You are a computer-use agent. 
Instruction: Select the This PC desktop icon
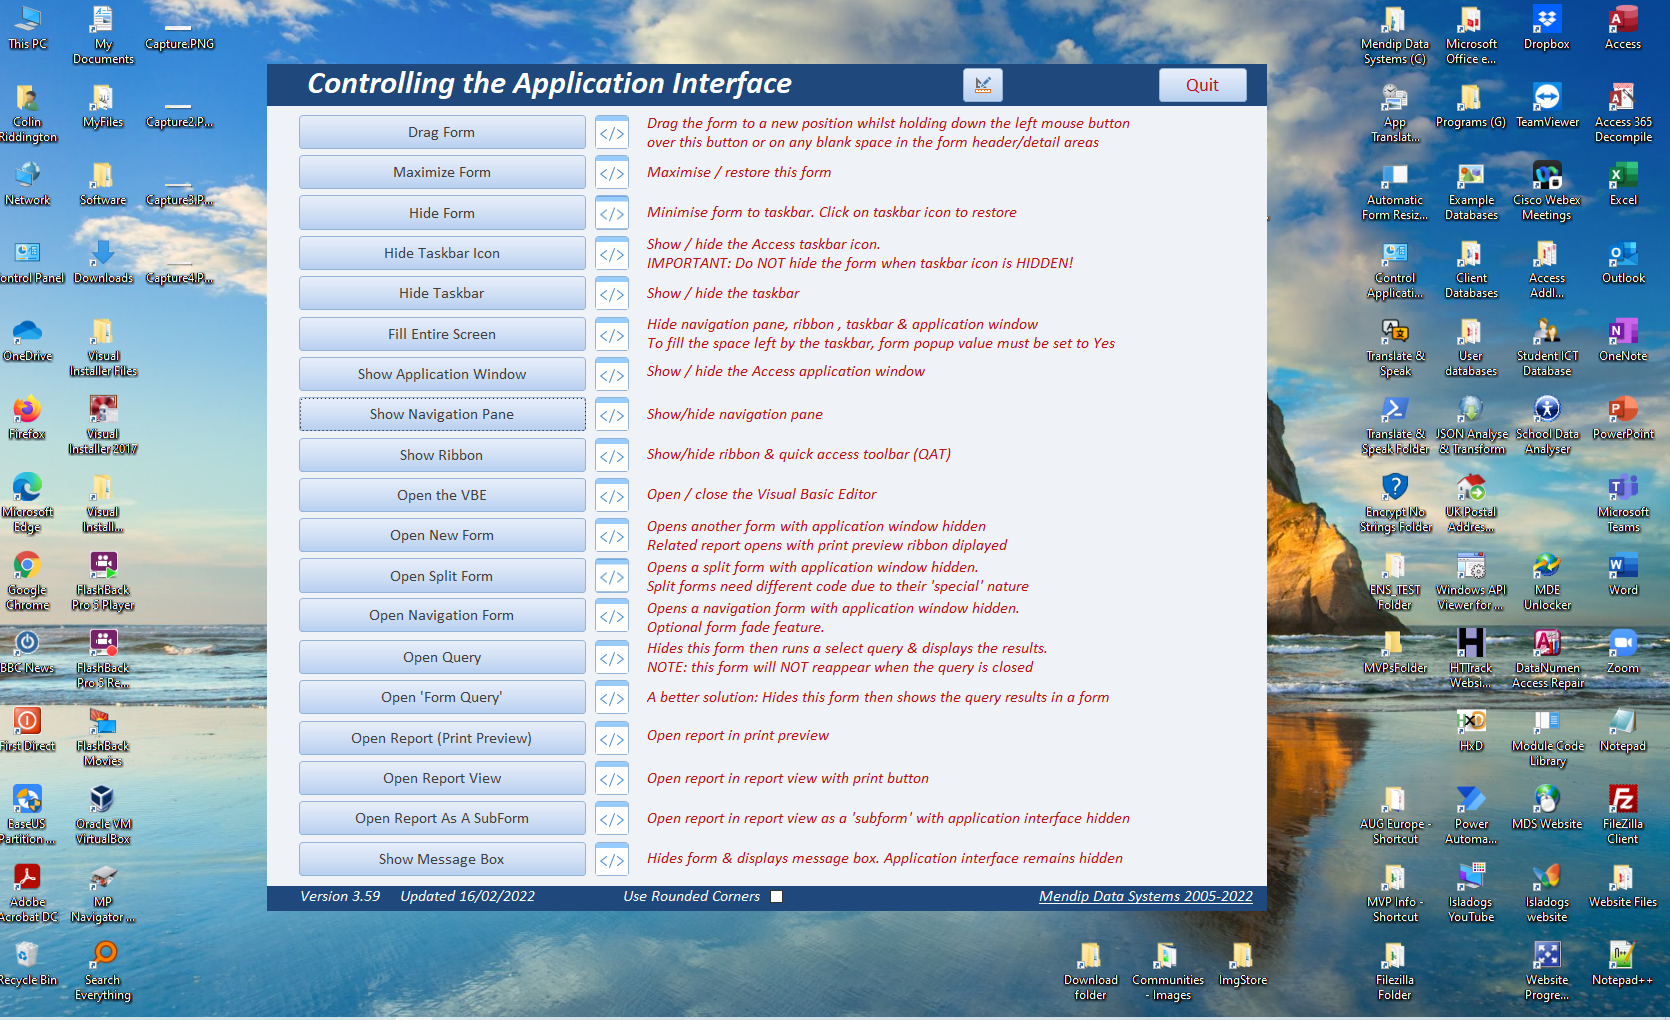click(27, 27)
